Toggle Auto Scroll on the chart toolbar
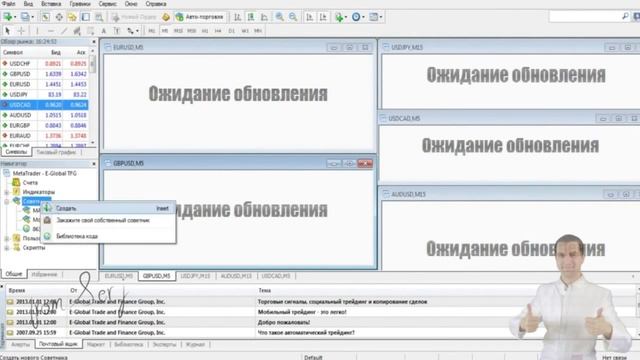Viewport: 640px width, 360px height. pos(309,17)
